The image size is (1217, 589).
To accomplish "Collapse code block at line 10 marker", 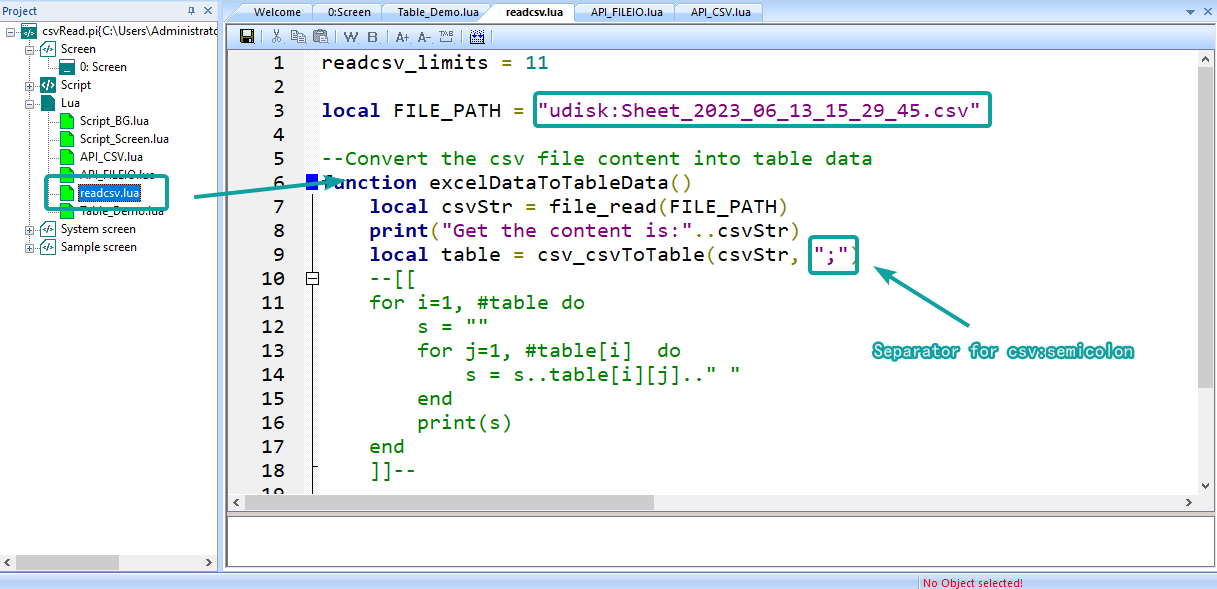I will tap(312, 280).
